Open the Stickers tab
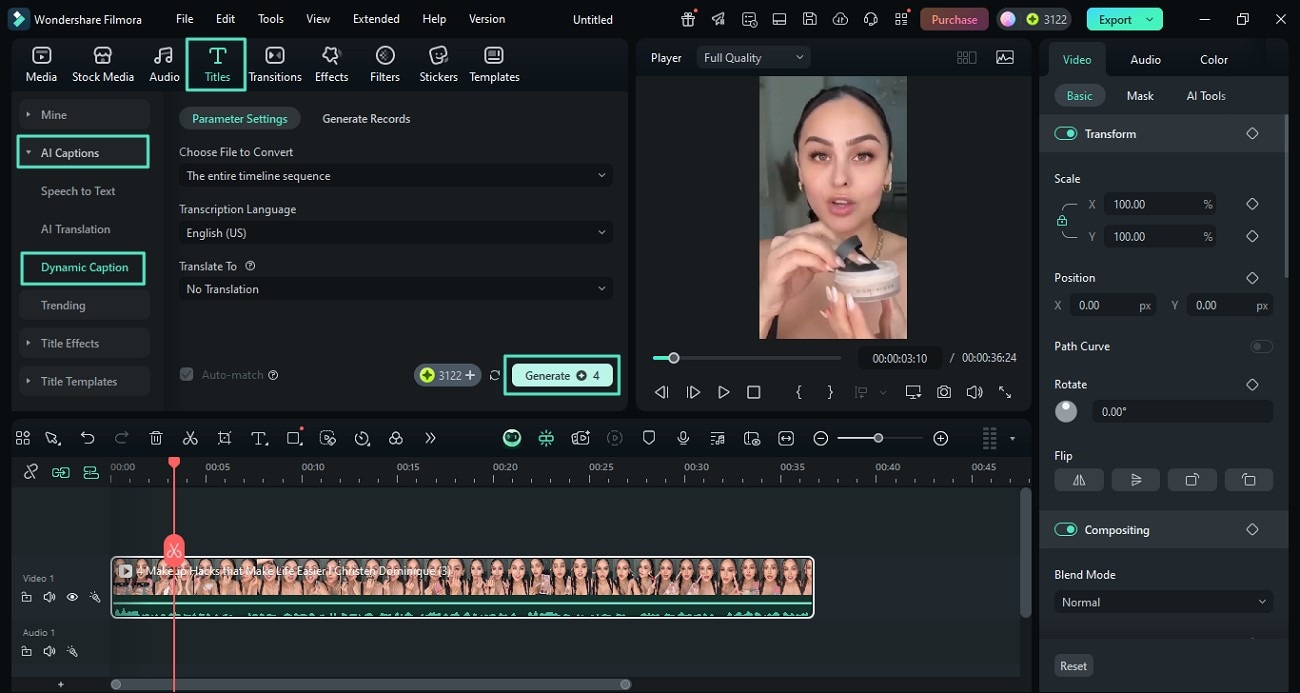Viewport: 1300px width, 693px height. [438, 65]
